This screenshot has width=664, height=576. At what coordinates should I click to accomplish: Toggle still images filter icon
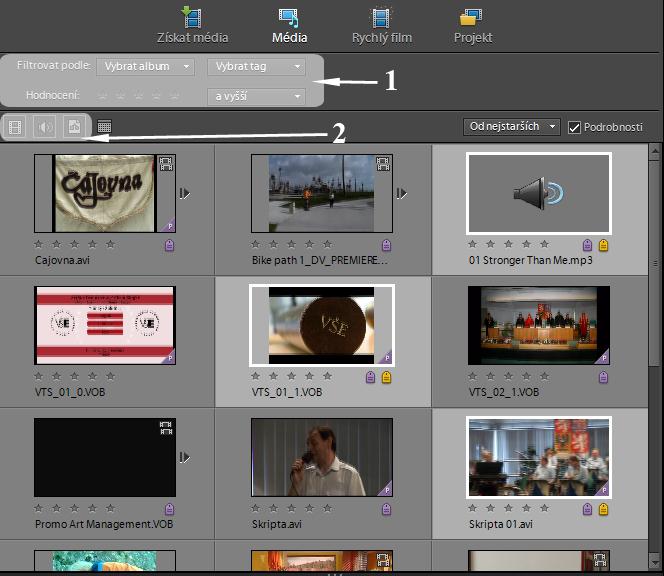(74, 127)
